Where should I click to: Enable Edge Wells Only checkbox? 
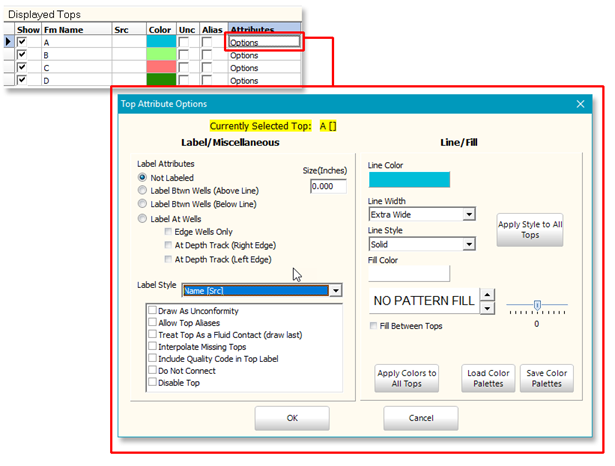168,231
